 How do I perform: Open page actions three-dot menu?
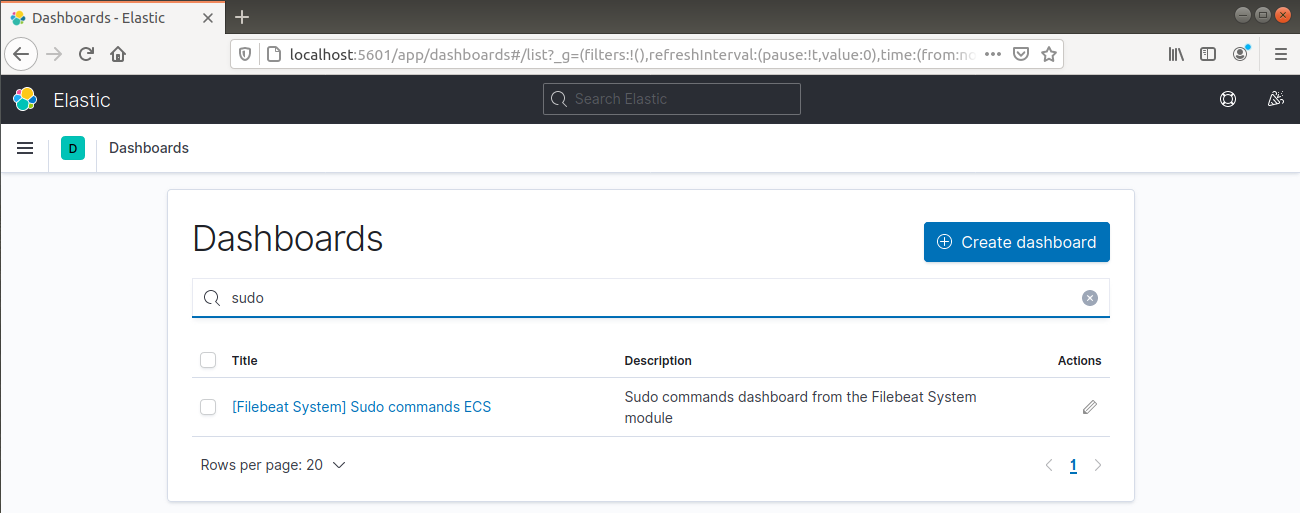point(993,54)
